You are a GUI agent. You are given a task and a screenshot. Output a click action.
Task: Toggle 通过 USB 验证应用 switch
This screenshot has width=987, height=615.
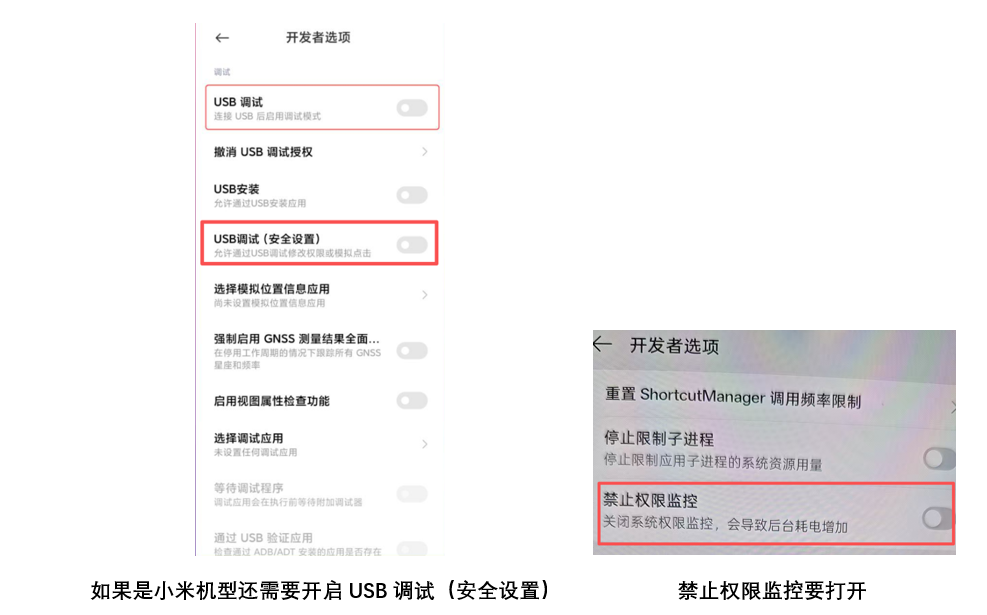412,548
